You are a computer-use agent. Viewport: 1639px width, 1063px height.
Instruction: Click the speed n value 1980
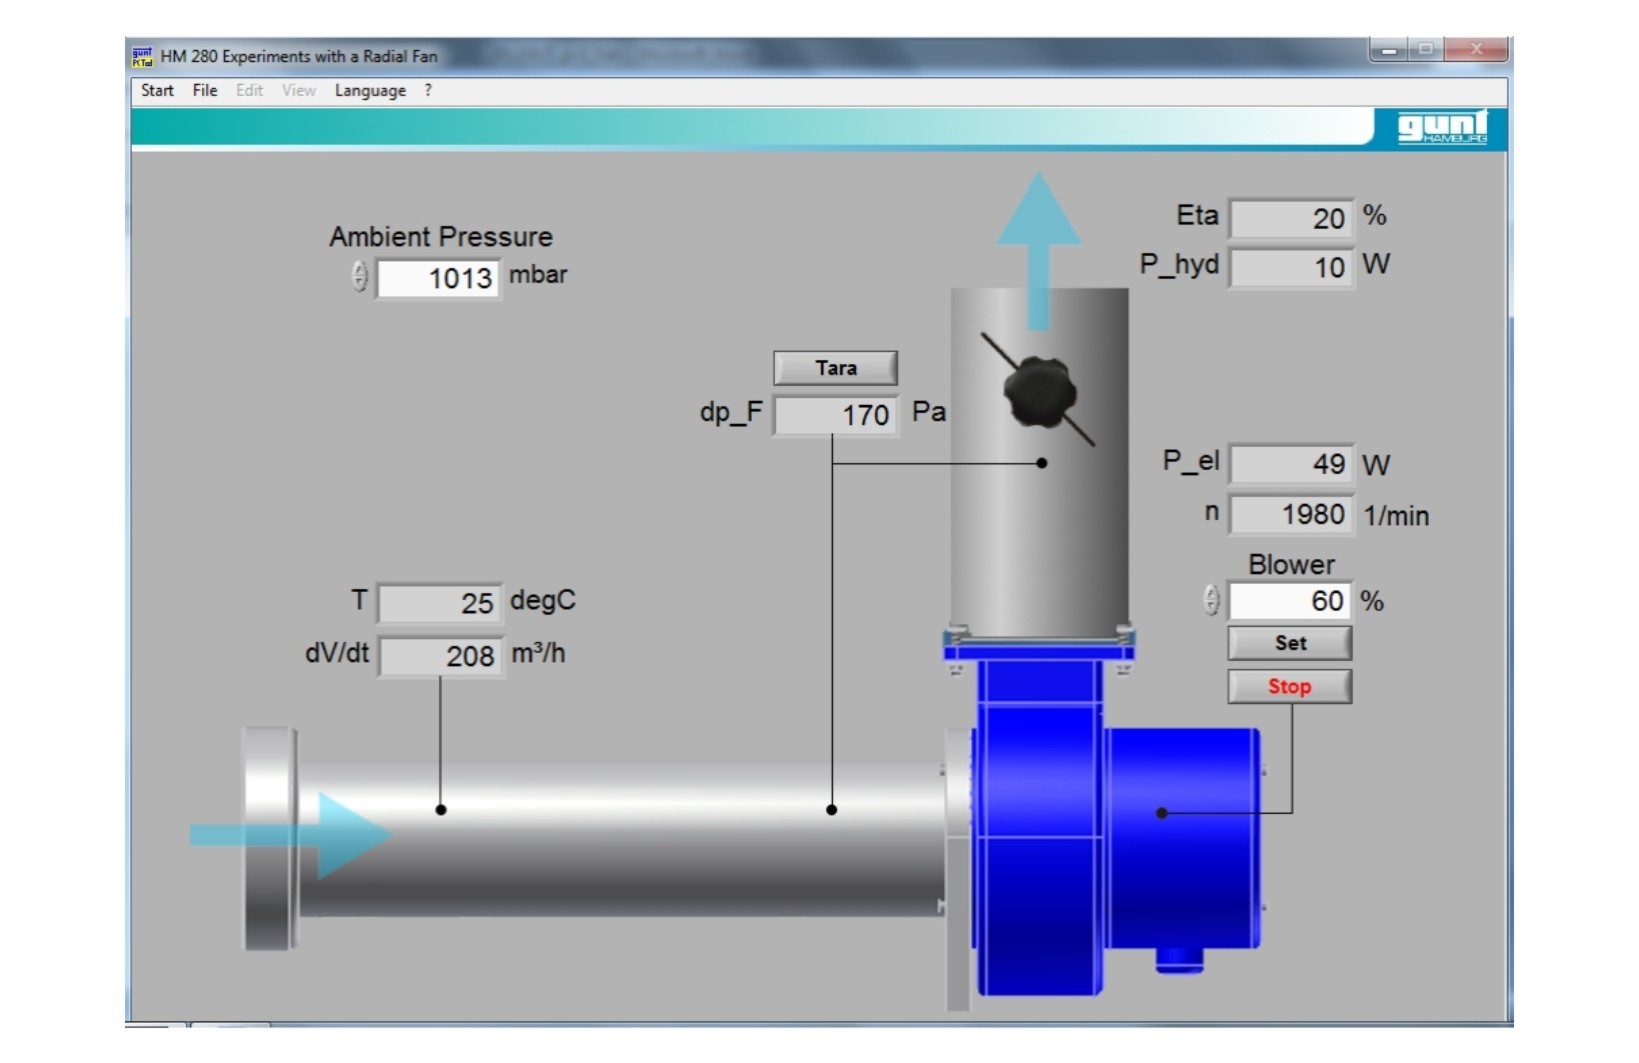pos(1291,515)
